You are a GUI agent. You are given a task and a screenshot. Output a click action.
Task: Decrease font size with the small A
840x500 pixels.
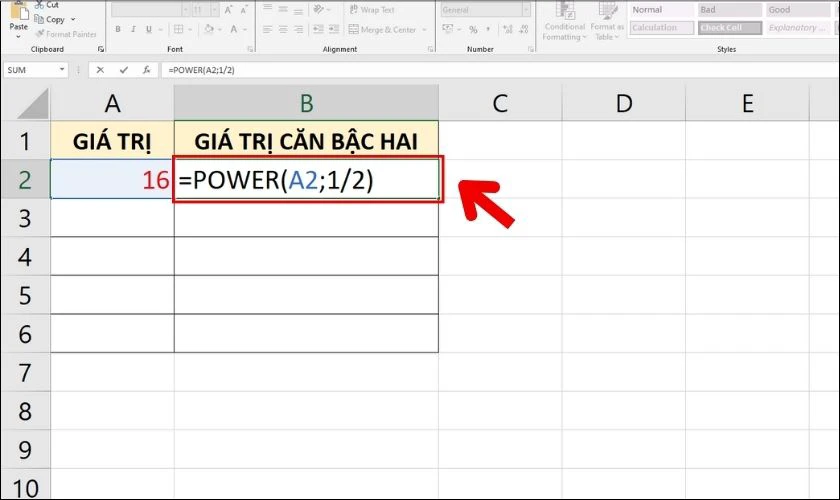click(x=244, y=10)
